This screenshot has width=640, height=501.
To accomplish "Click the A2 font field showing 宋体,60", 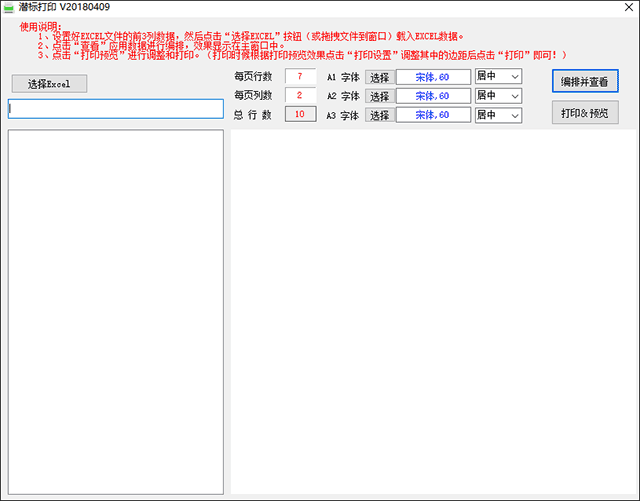I will pyautogui.click(x=433, y=96).
